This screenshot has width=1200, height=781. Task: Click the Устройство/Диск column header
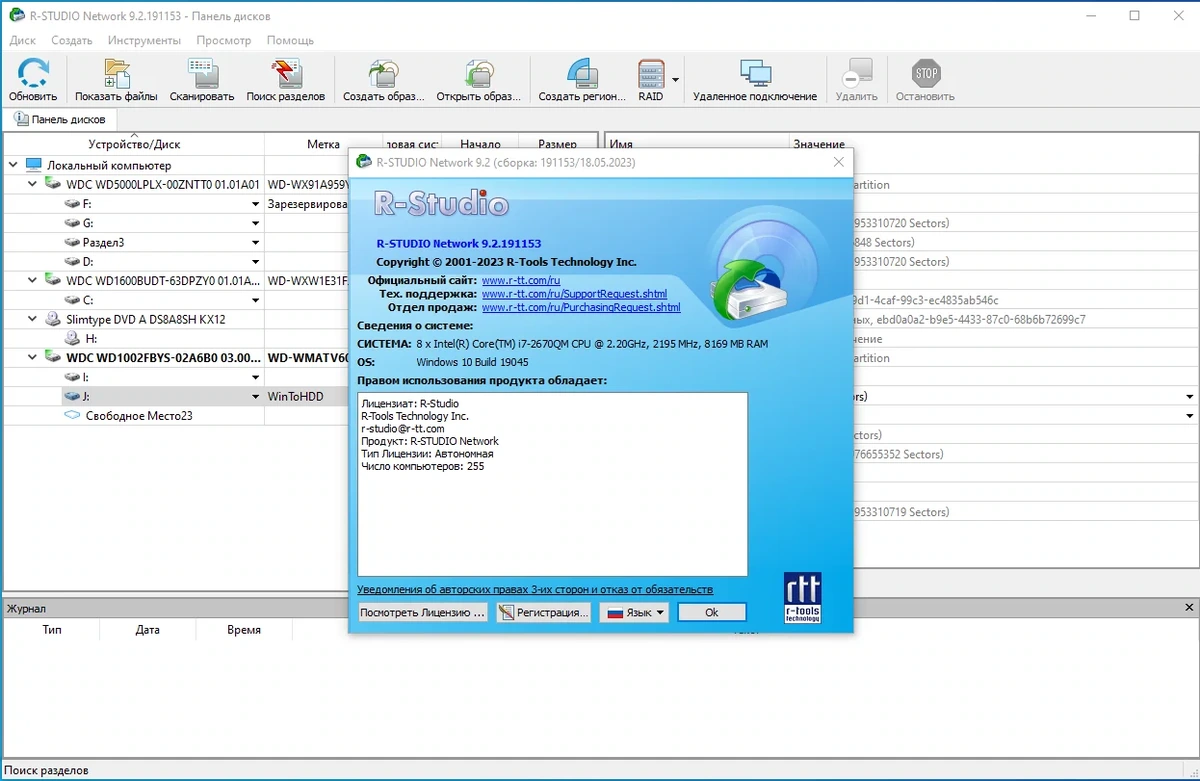[x=134, y=144]
